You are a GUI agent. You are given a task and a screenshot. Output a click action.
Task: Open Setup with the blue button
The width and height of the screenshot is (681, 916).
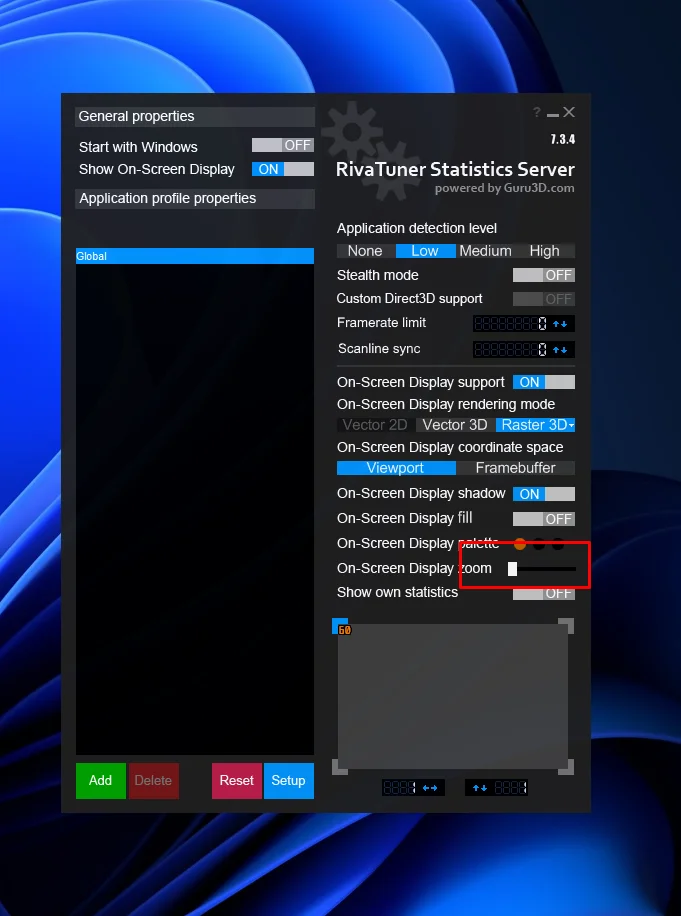[289, 780]
